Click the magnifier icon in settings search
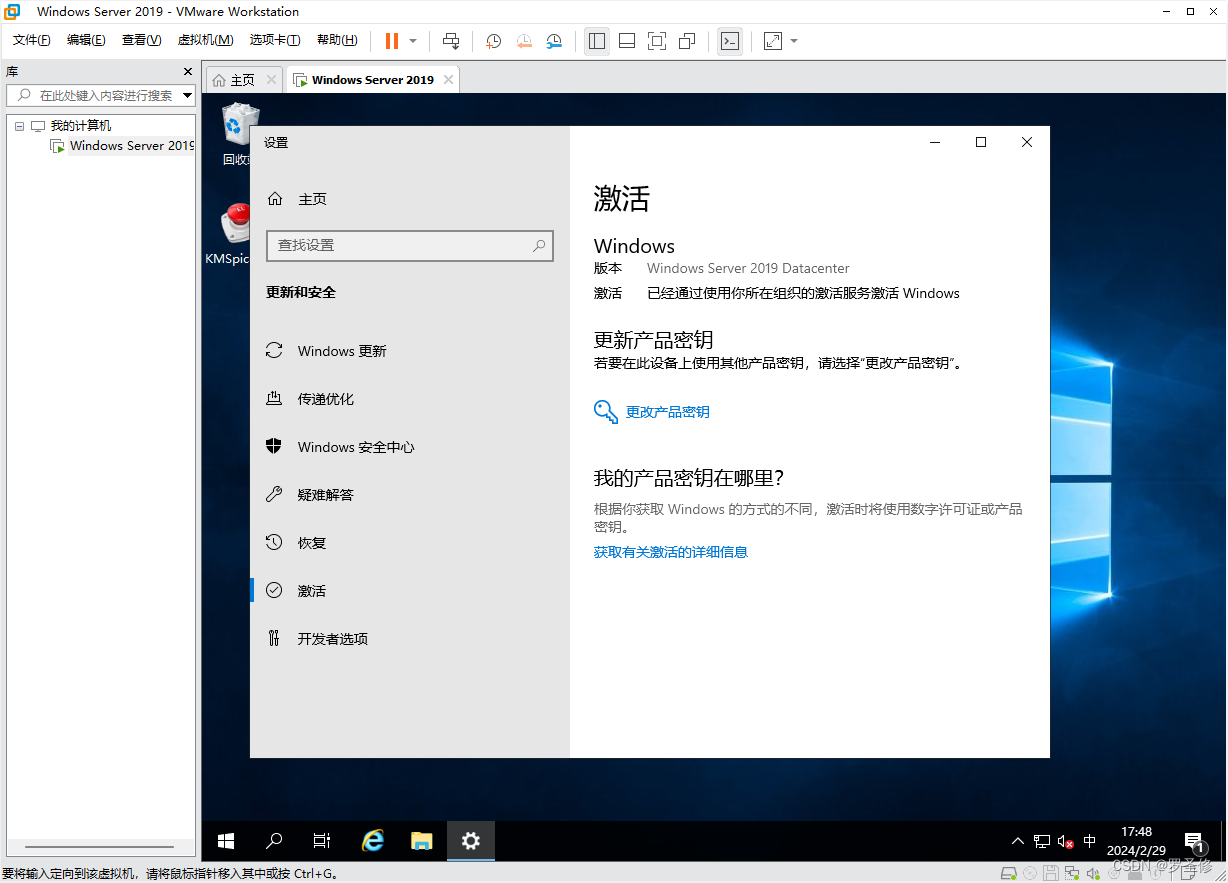The height and width of the screenshot is (883, 1228). 539,245
